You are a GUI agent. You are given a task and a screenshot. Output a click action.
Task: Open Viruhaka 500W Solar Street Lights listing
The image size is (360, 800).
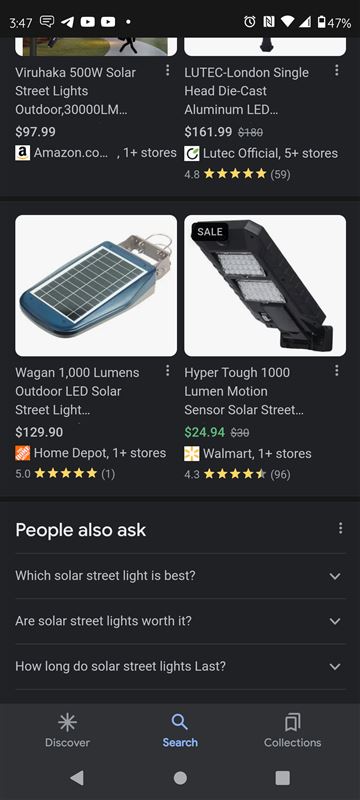pos(75,91)
